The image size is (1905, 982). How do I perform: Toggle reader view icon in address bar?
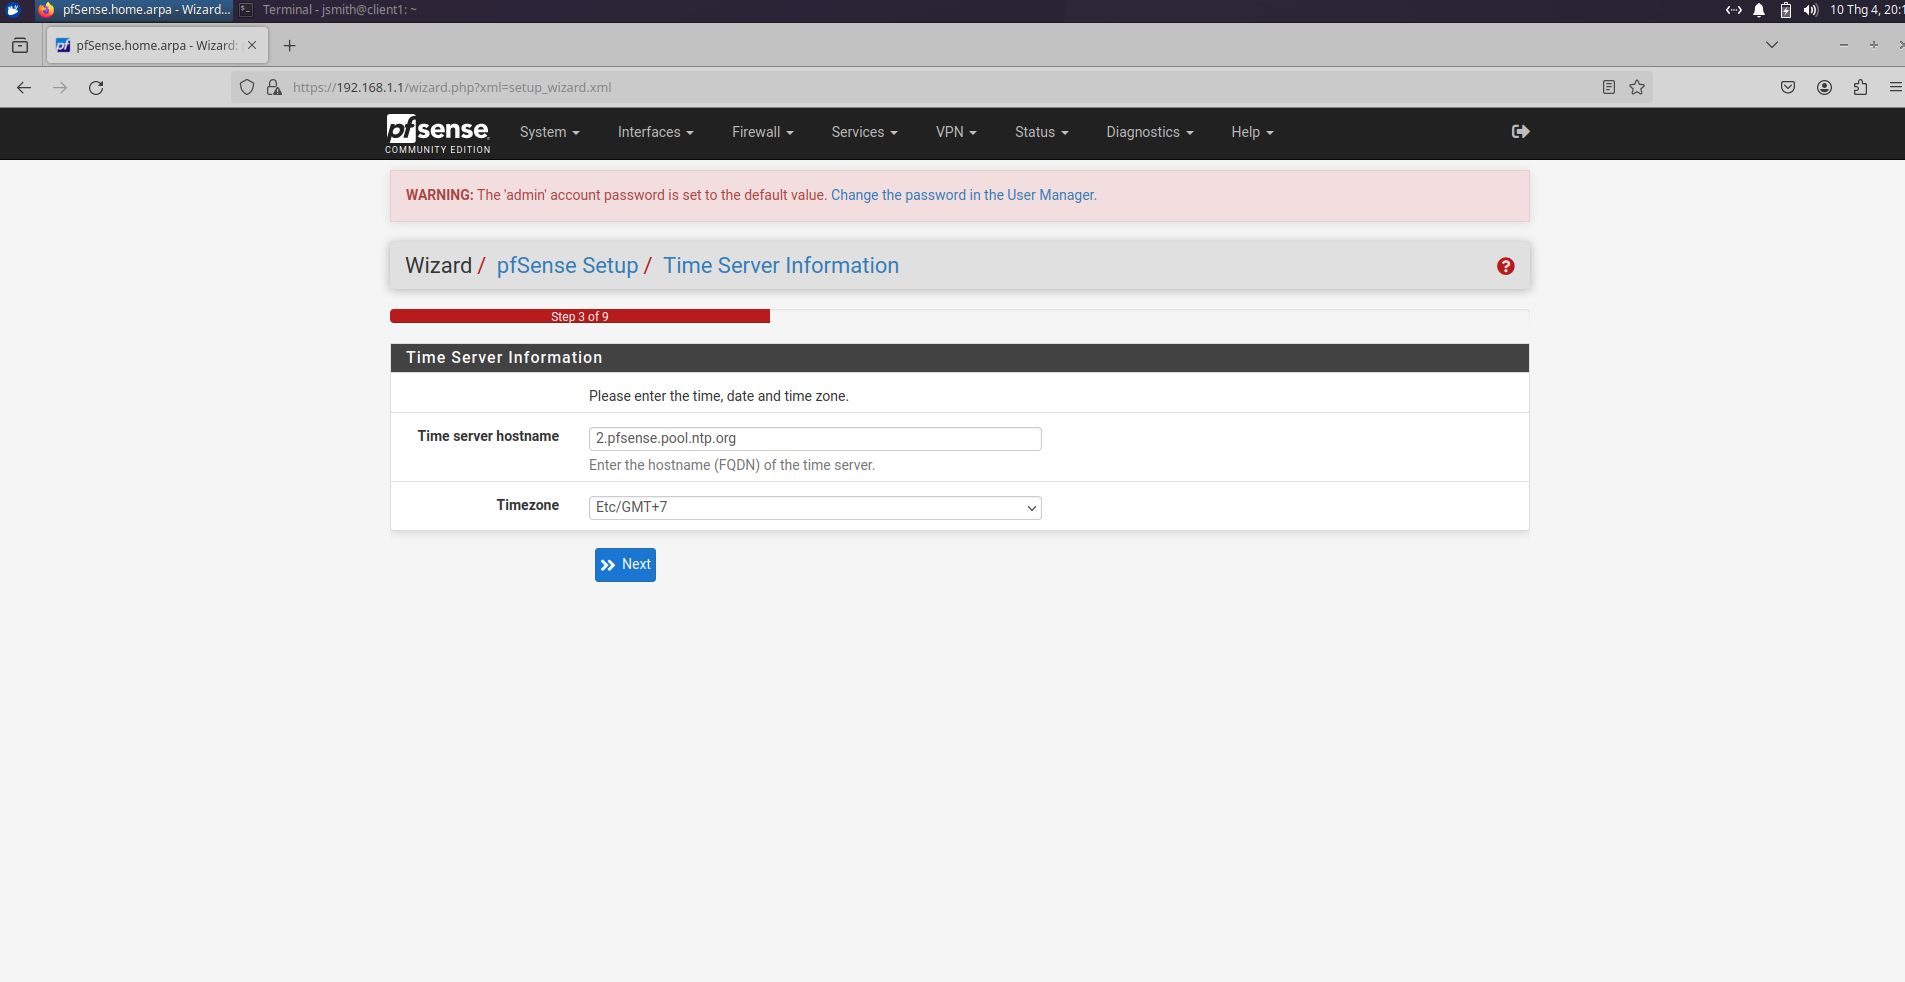1608,87
